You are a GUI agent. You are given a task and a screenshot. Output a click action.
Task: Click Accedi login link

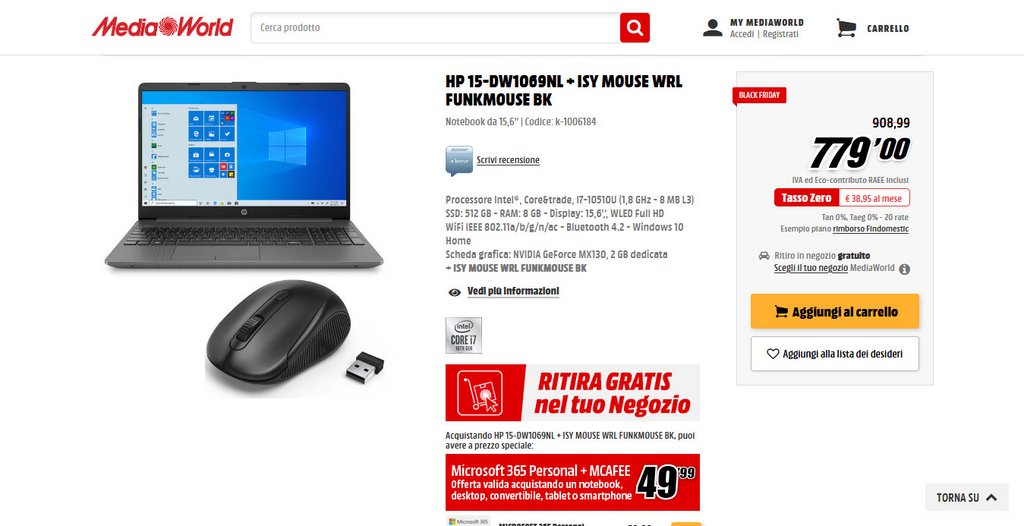point(742,34)
